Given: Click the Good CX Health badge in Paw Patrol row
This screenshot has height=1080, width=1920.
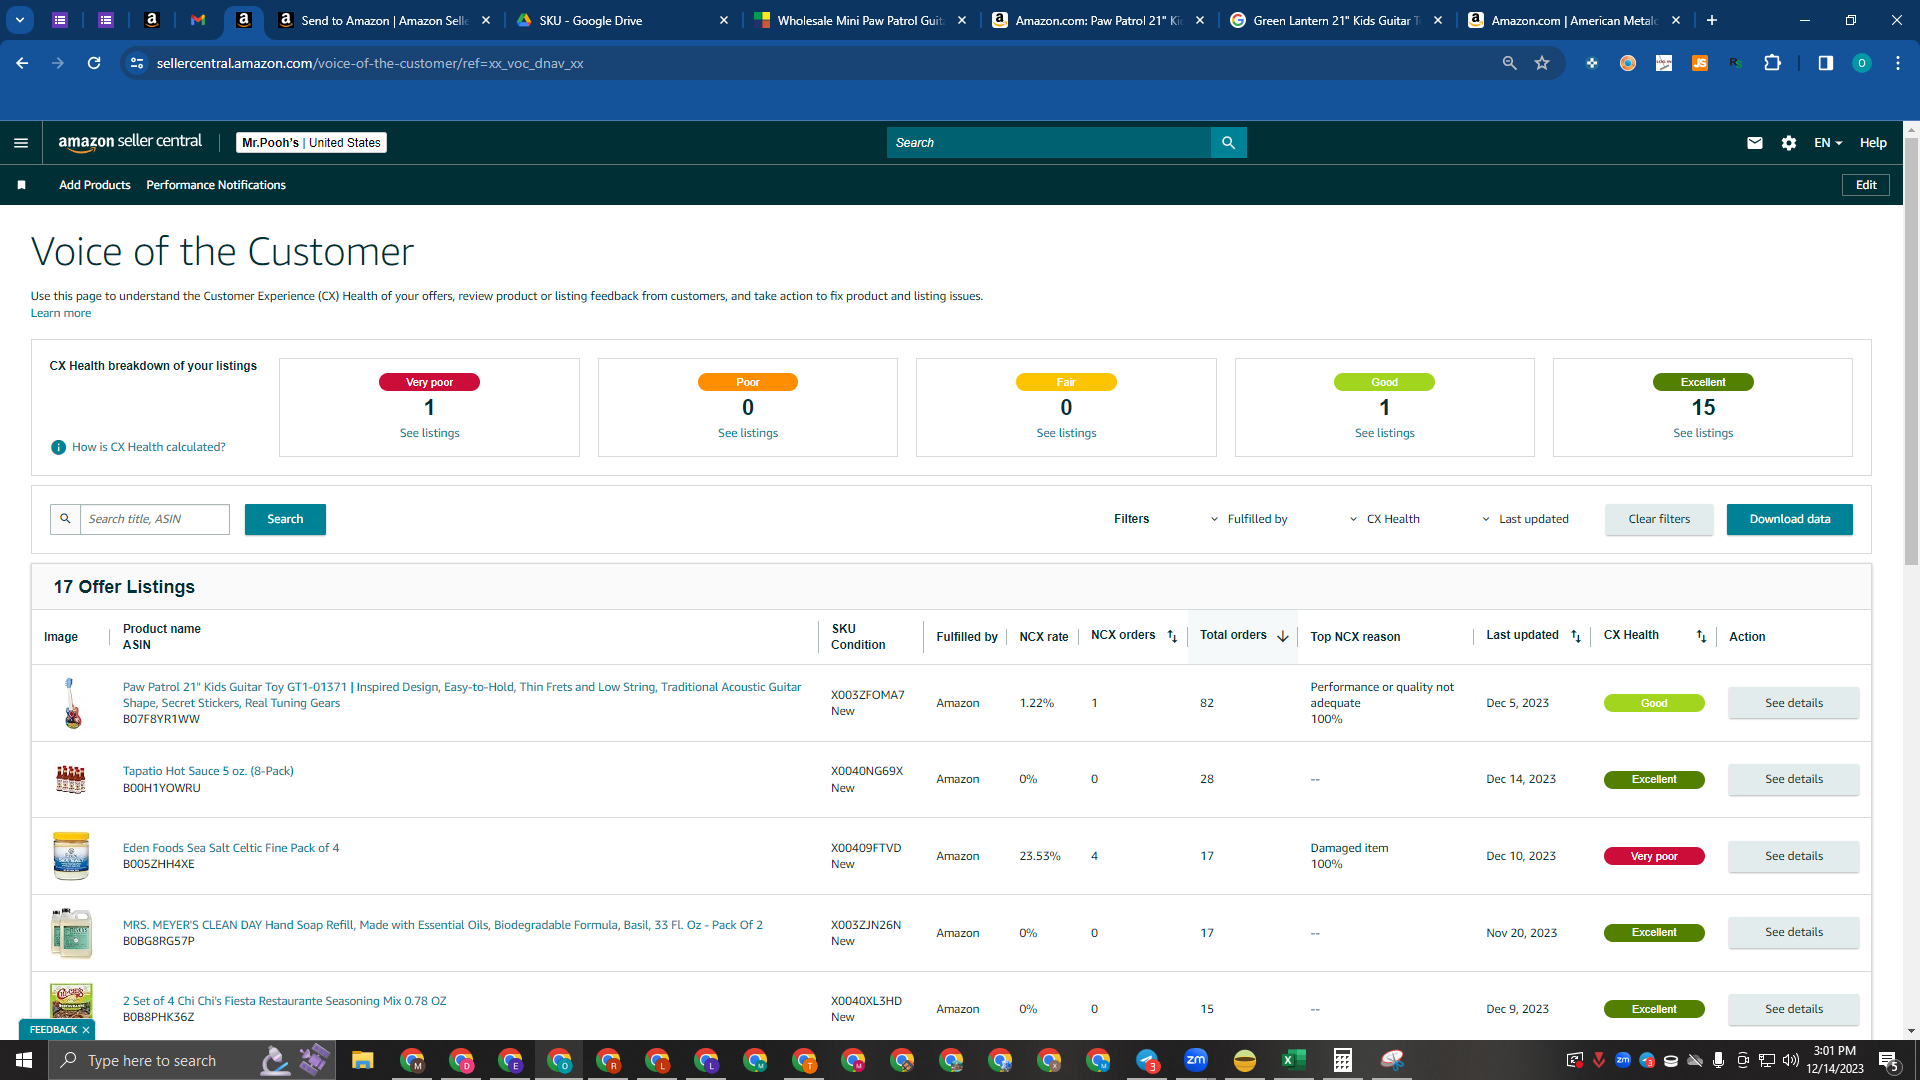Looking at the screenshot, I should click(x=1654, y=703).
